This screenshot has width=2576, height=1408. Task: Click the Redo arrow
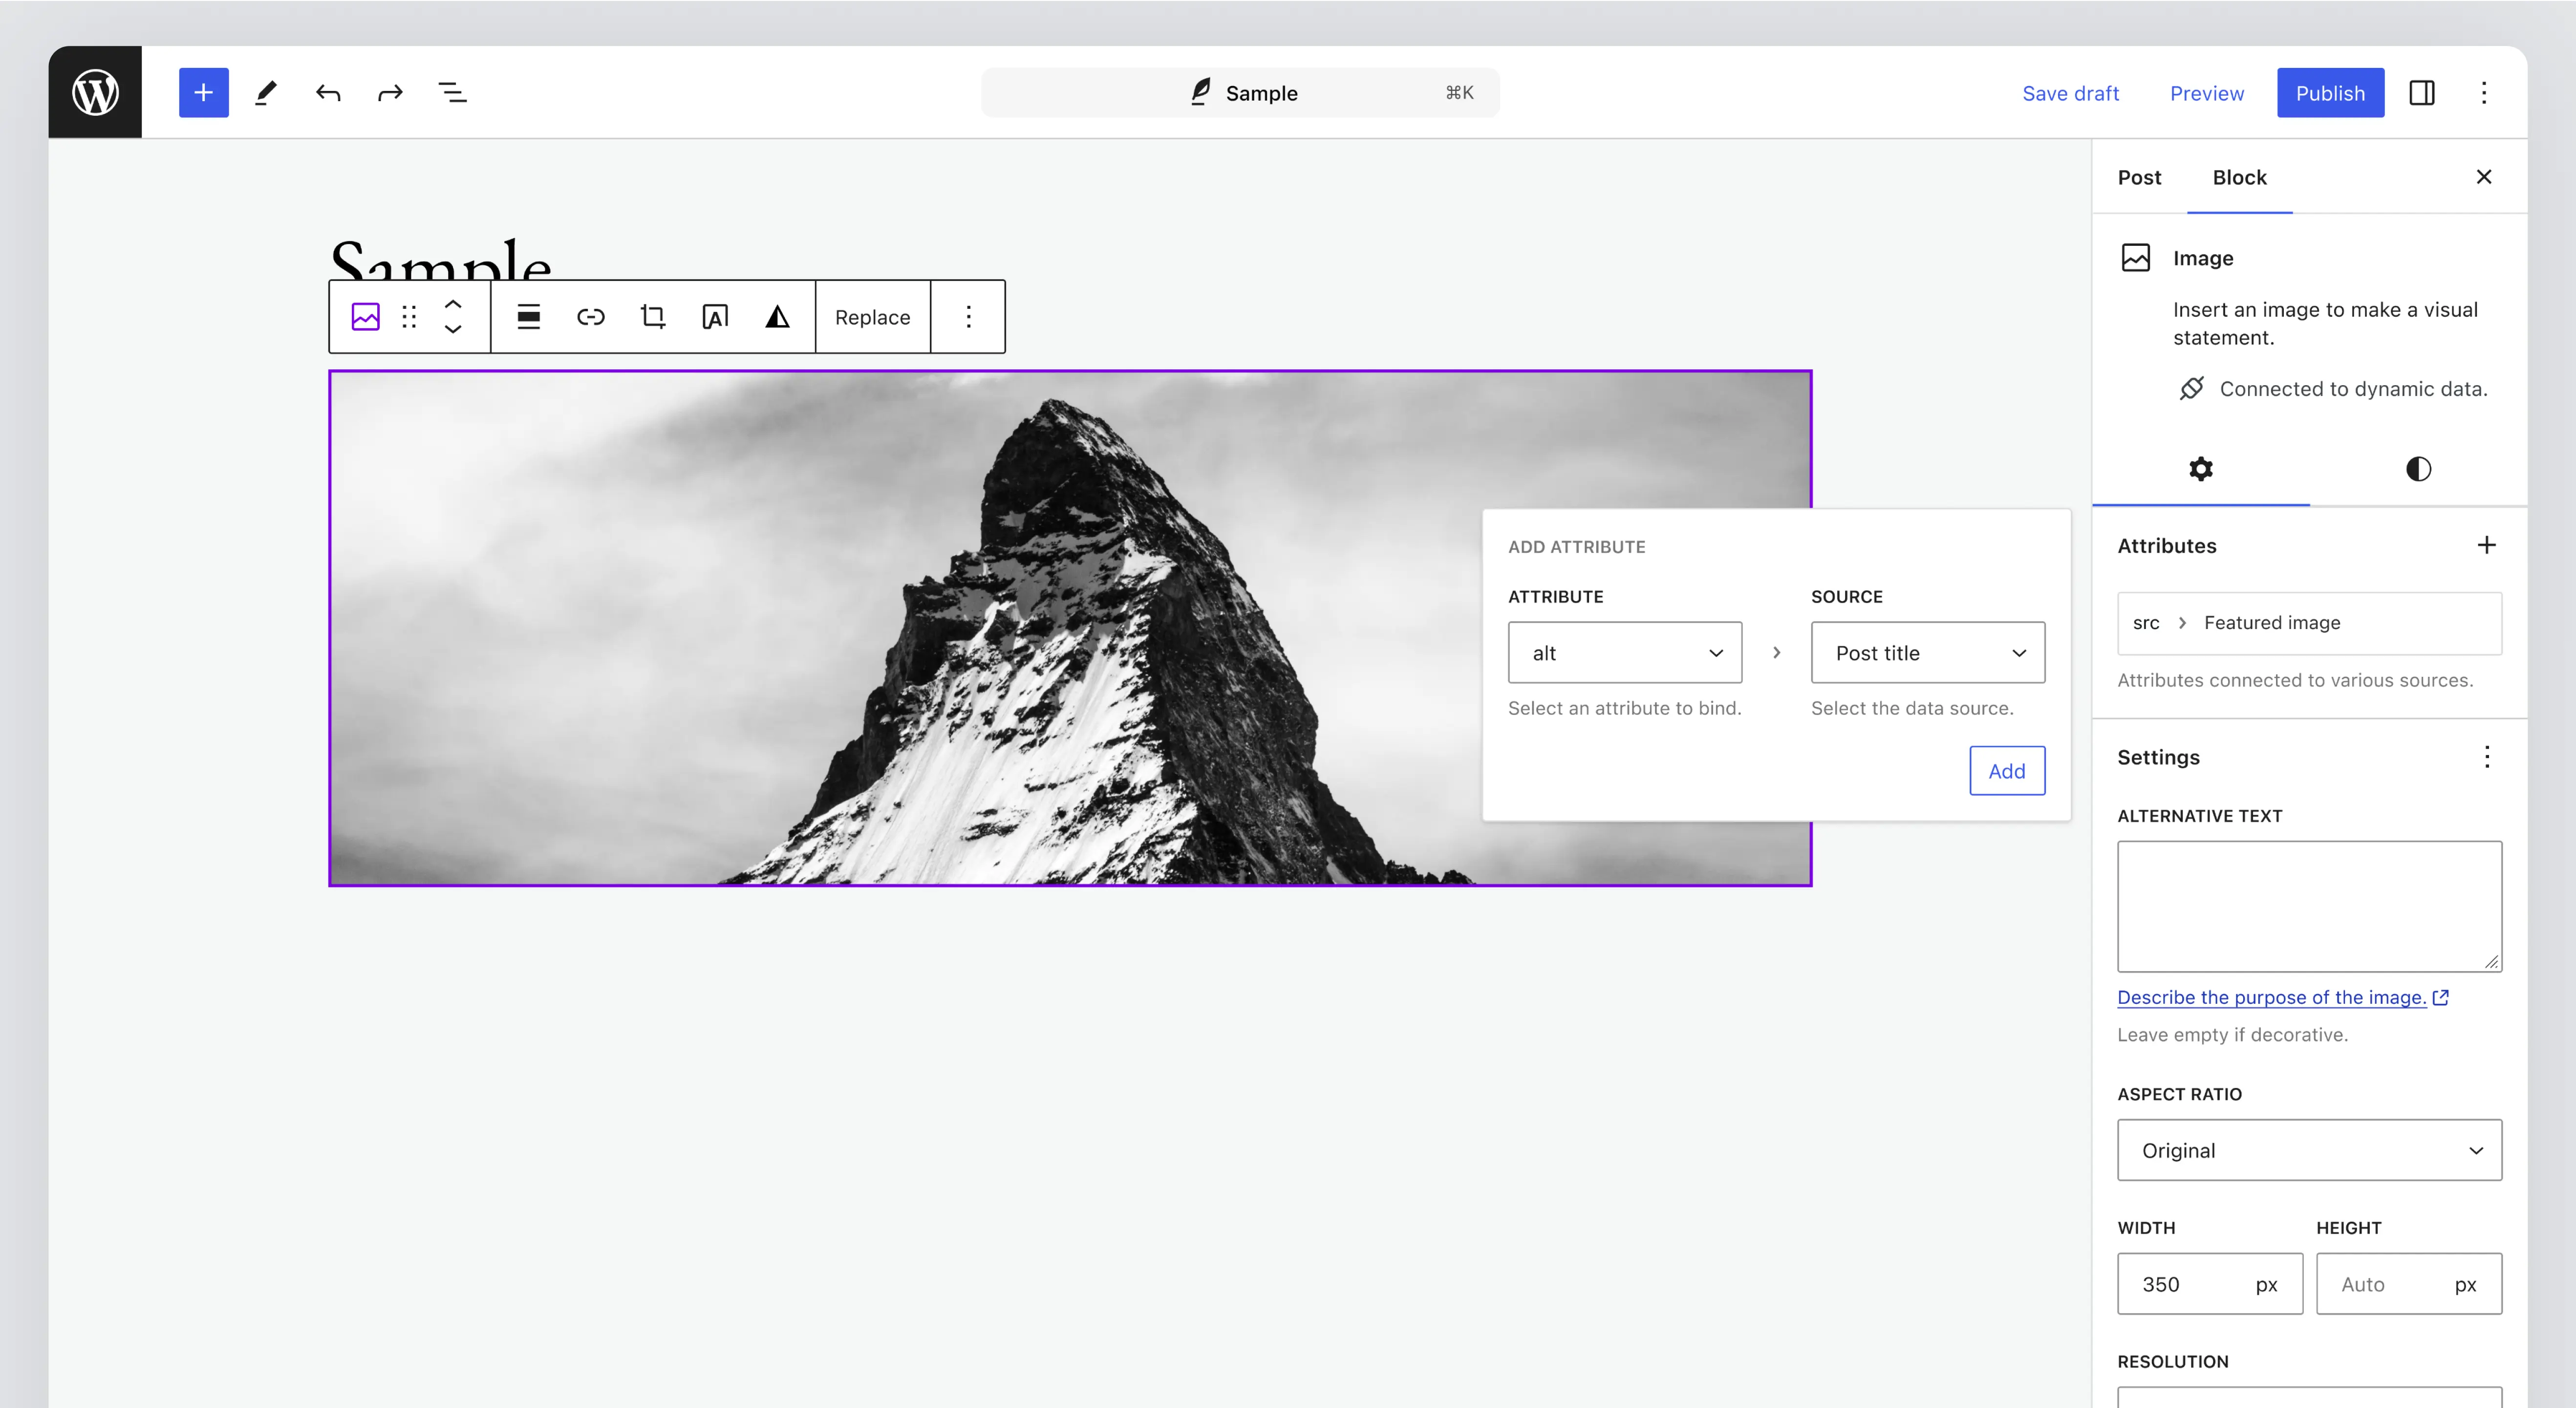click(390, 93)
